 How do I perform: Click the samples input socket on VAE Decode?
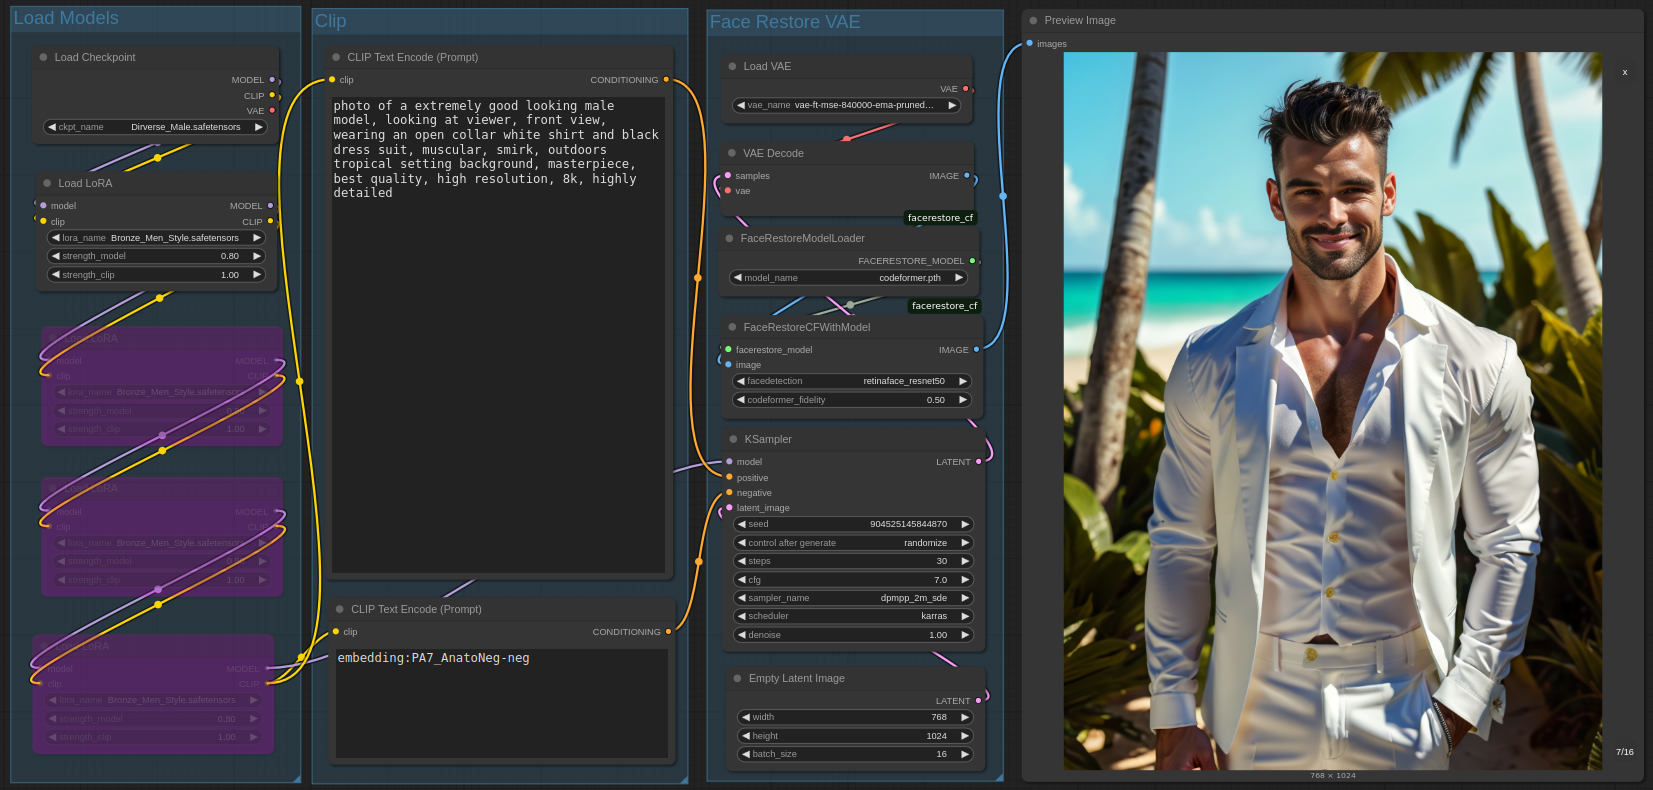click(727, 176)
